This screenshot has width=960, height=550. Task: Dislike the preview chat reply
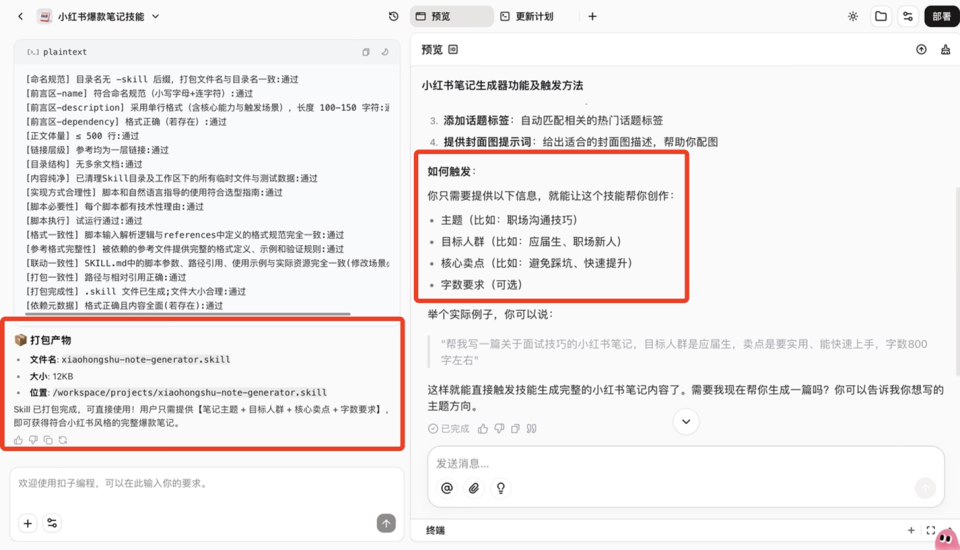500,429
